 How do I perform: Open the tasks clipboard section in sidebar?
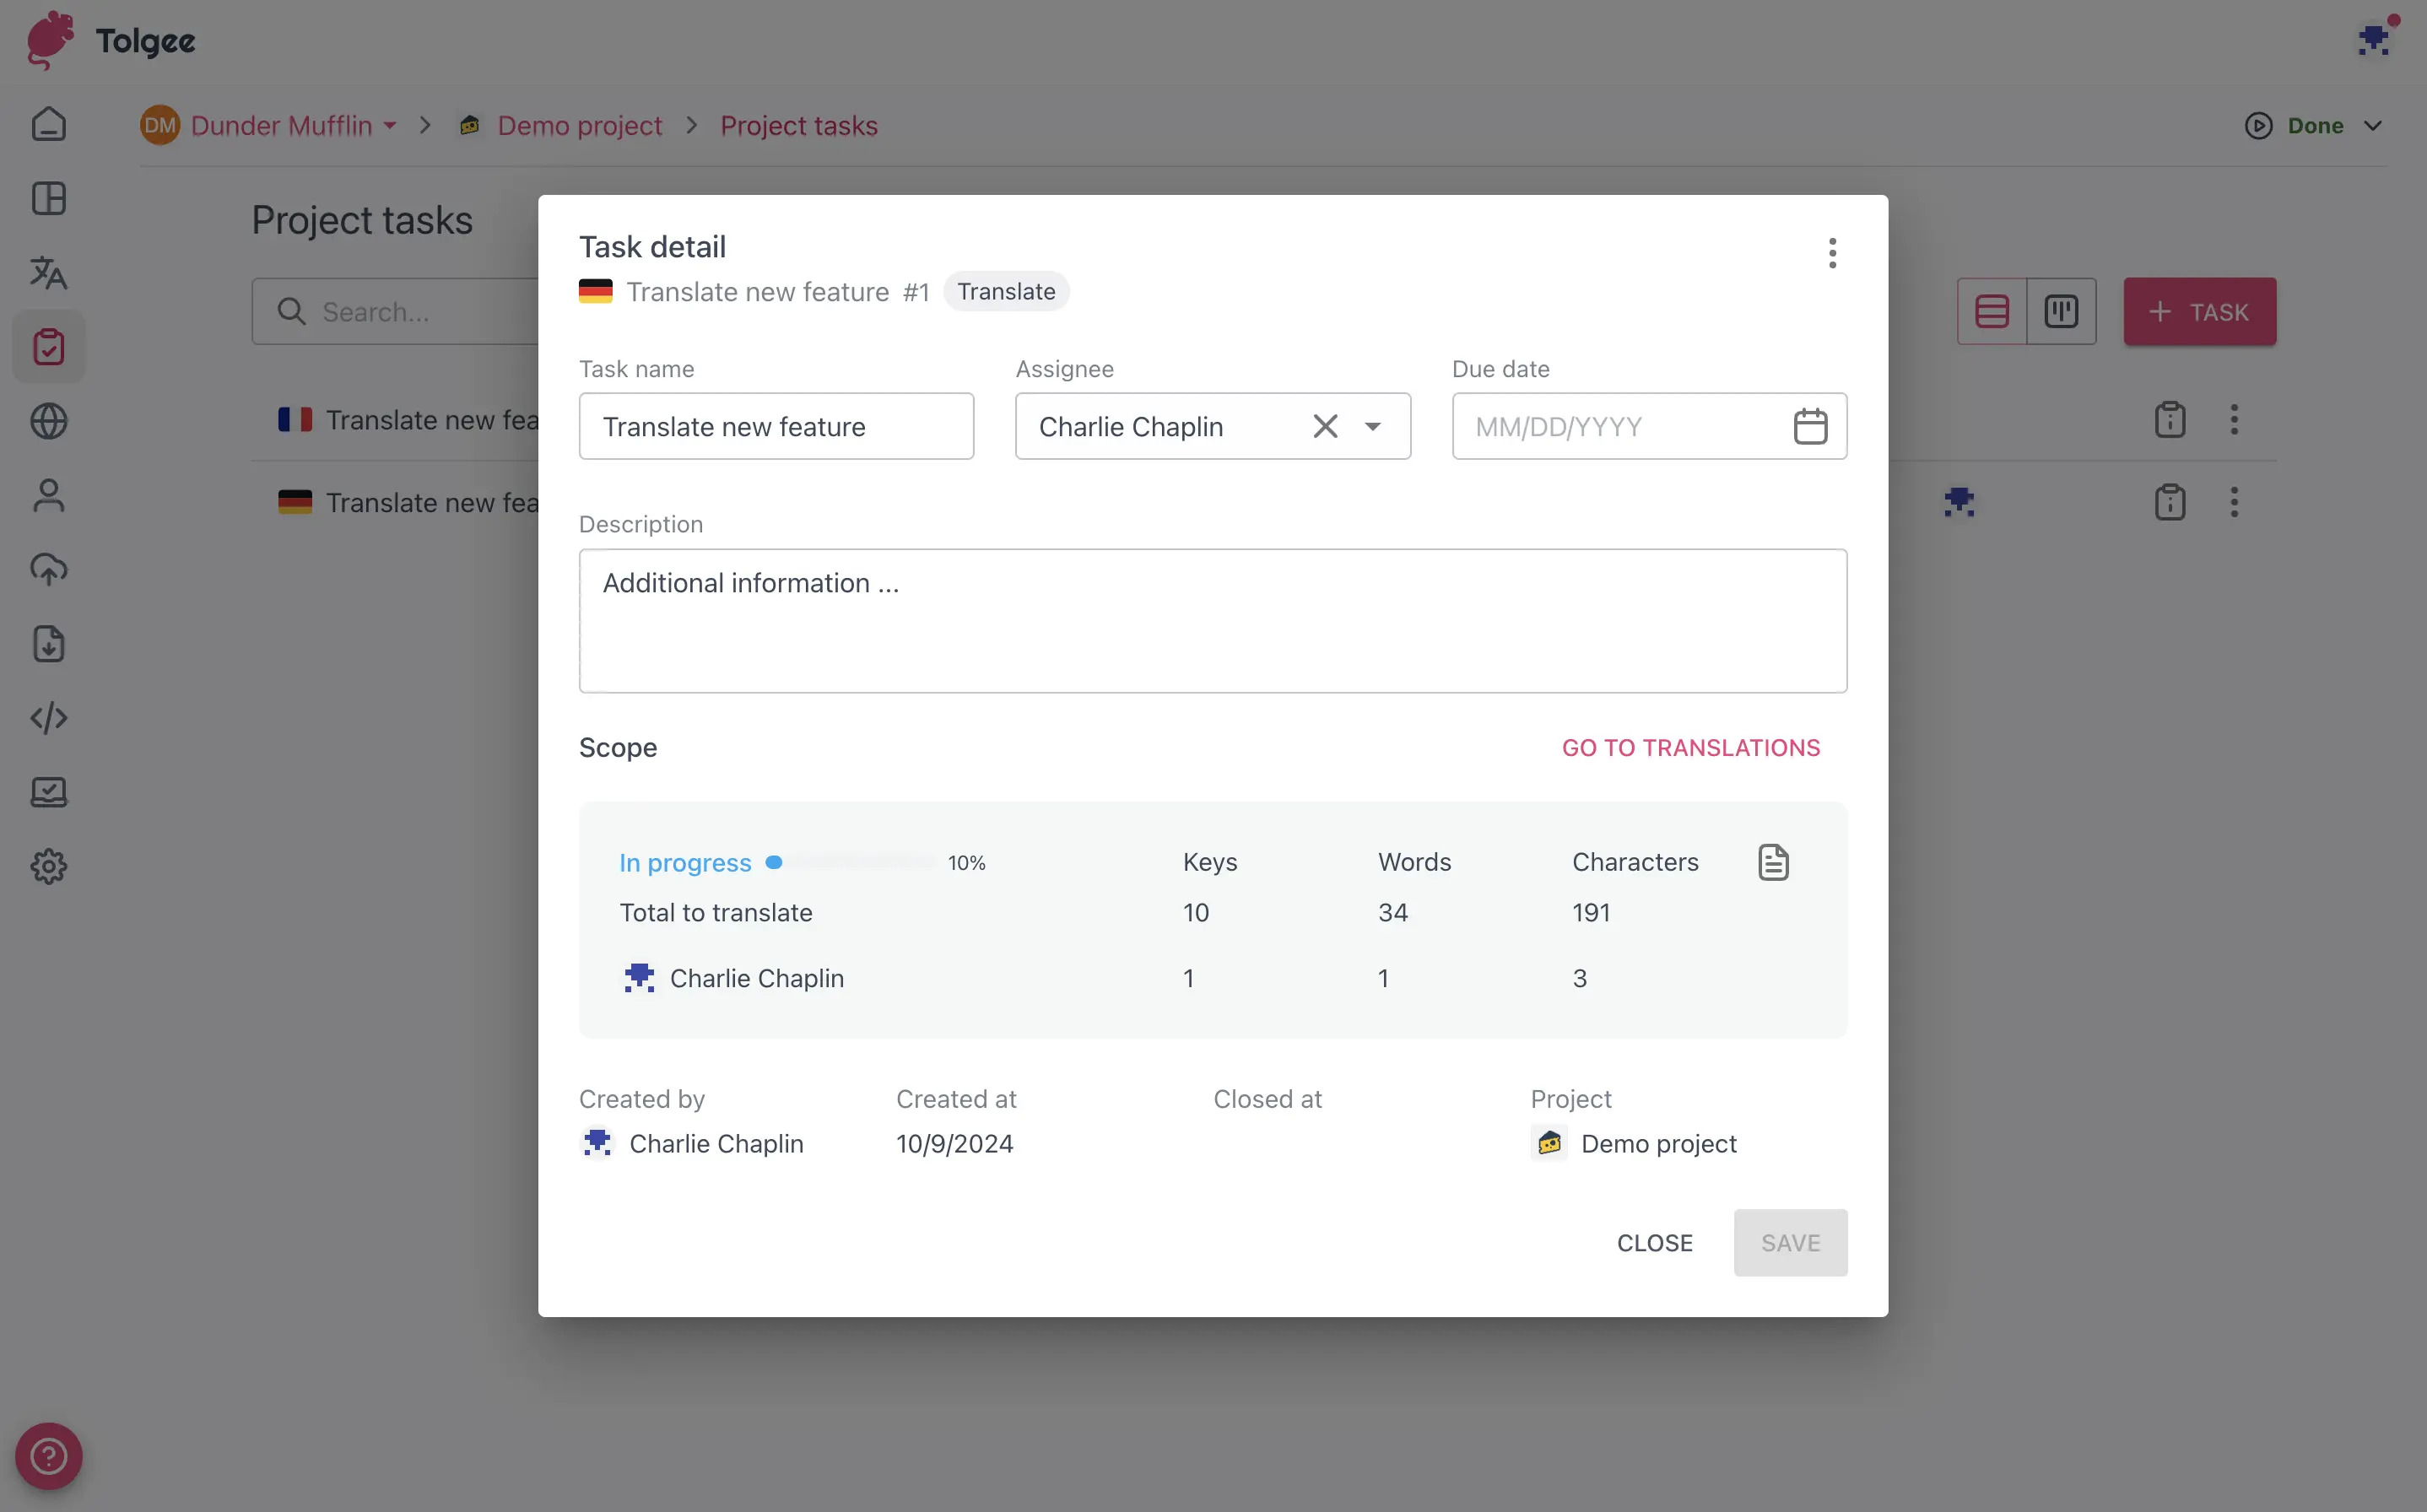click(x=48, y=347)
